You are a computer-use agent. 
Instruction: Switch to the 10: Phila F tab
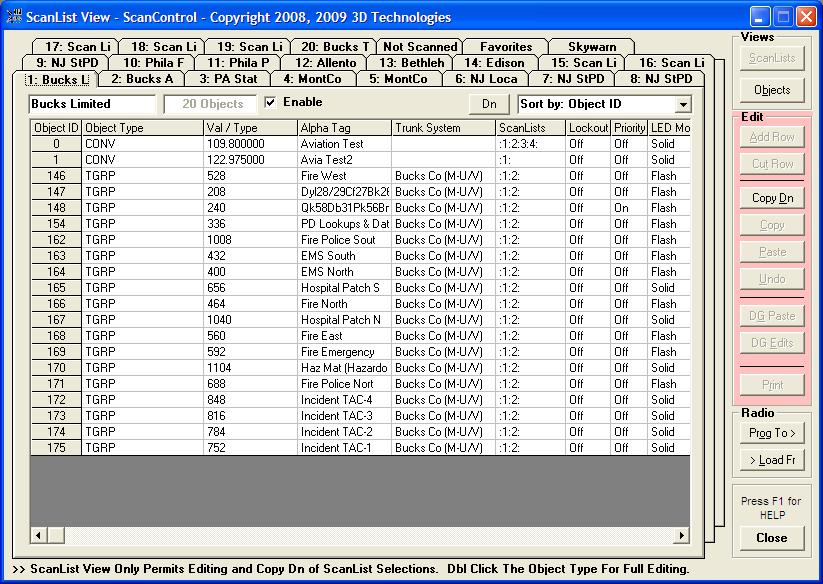(x=153, y=63)
